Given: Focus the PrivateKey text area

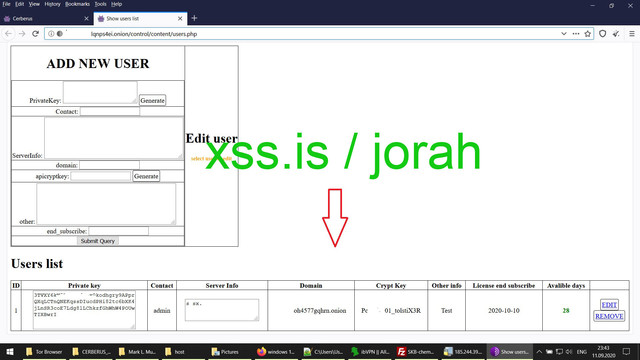Looking at the screenshot, I should tap(100, 92).
